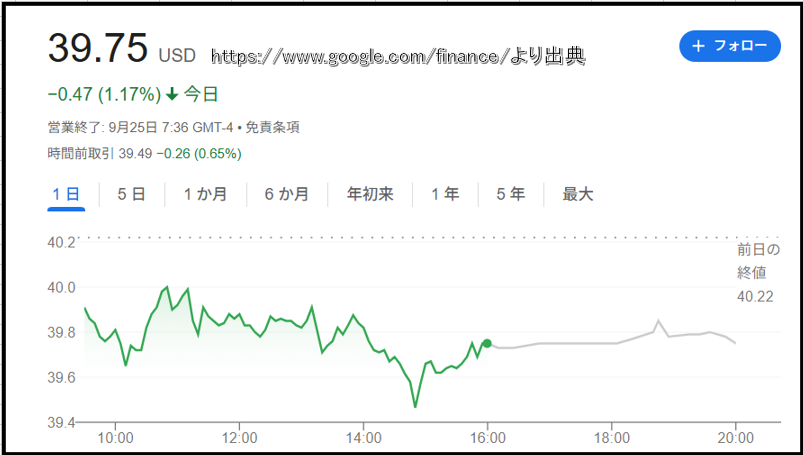This screenshot has width=803, height=455.
Task: Click the dotted previous-close line at top
Action: (400, 238)
